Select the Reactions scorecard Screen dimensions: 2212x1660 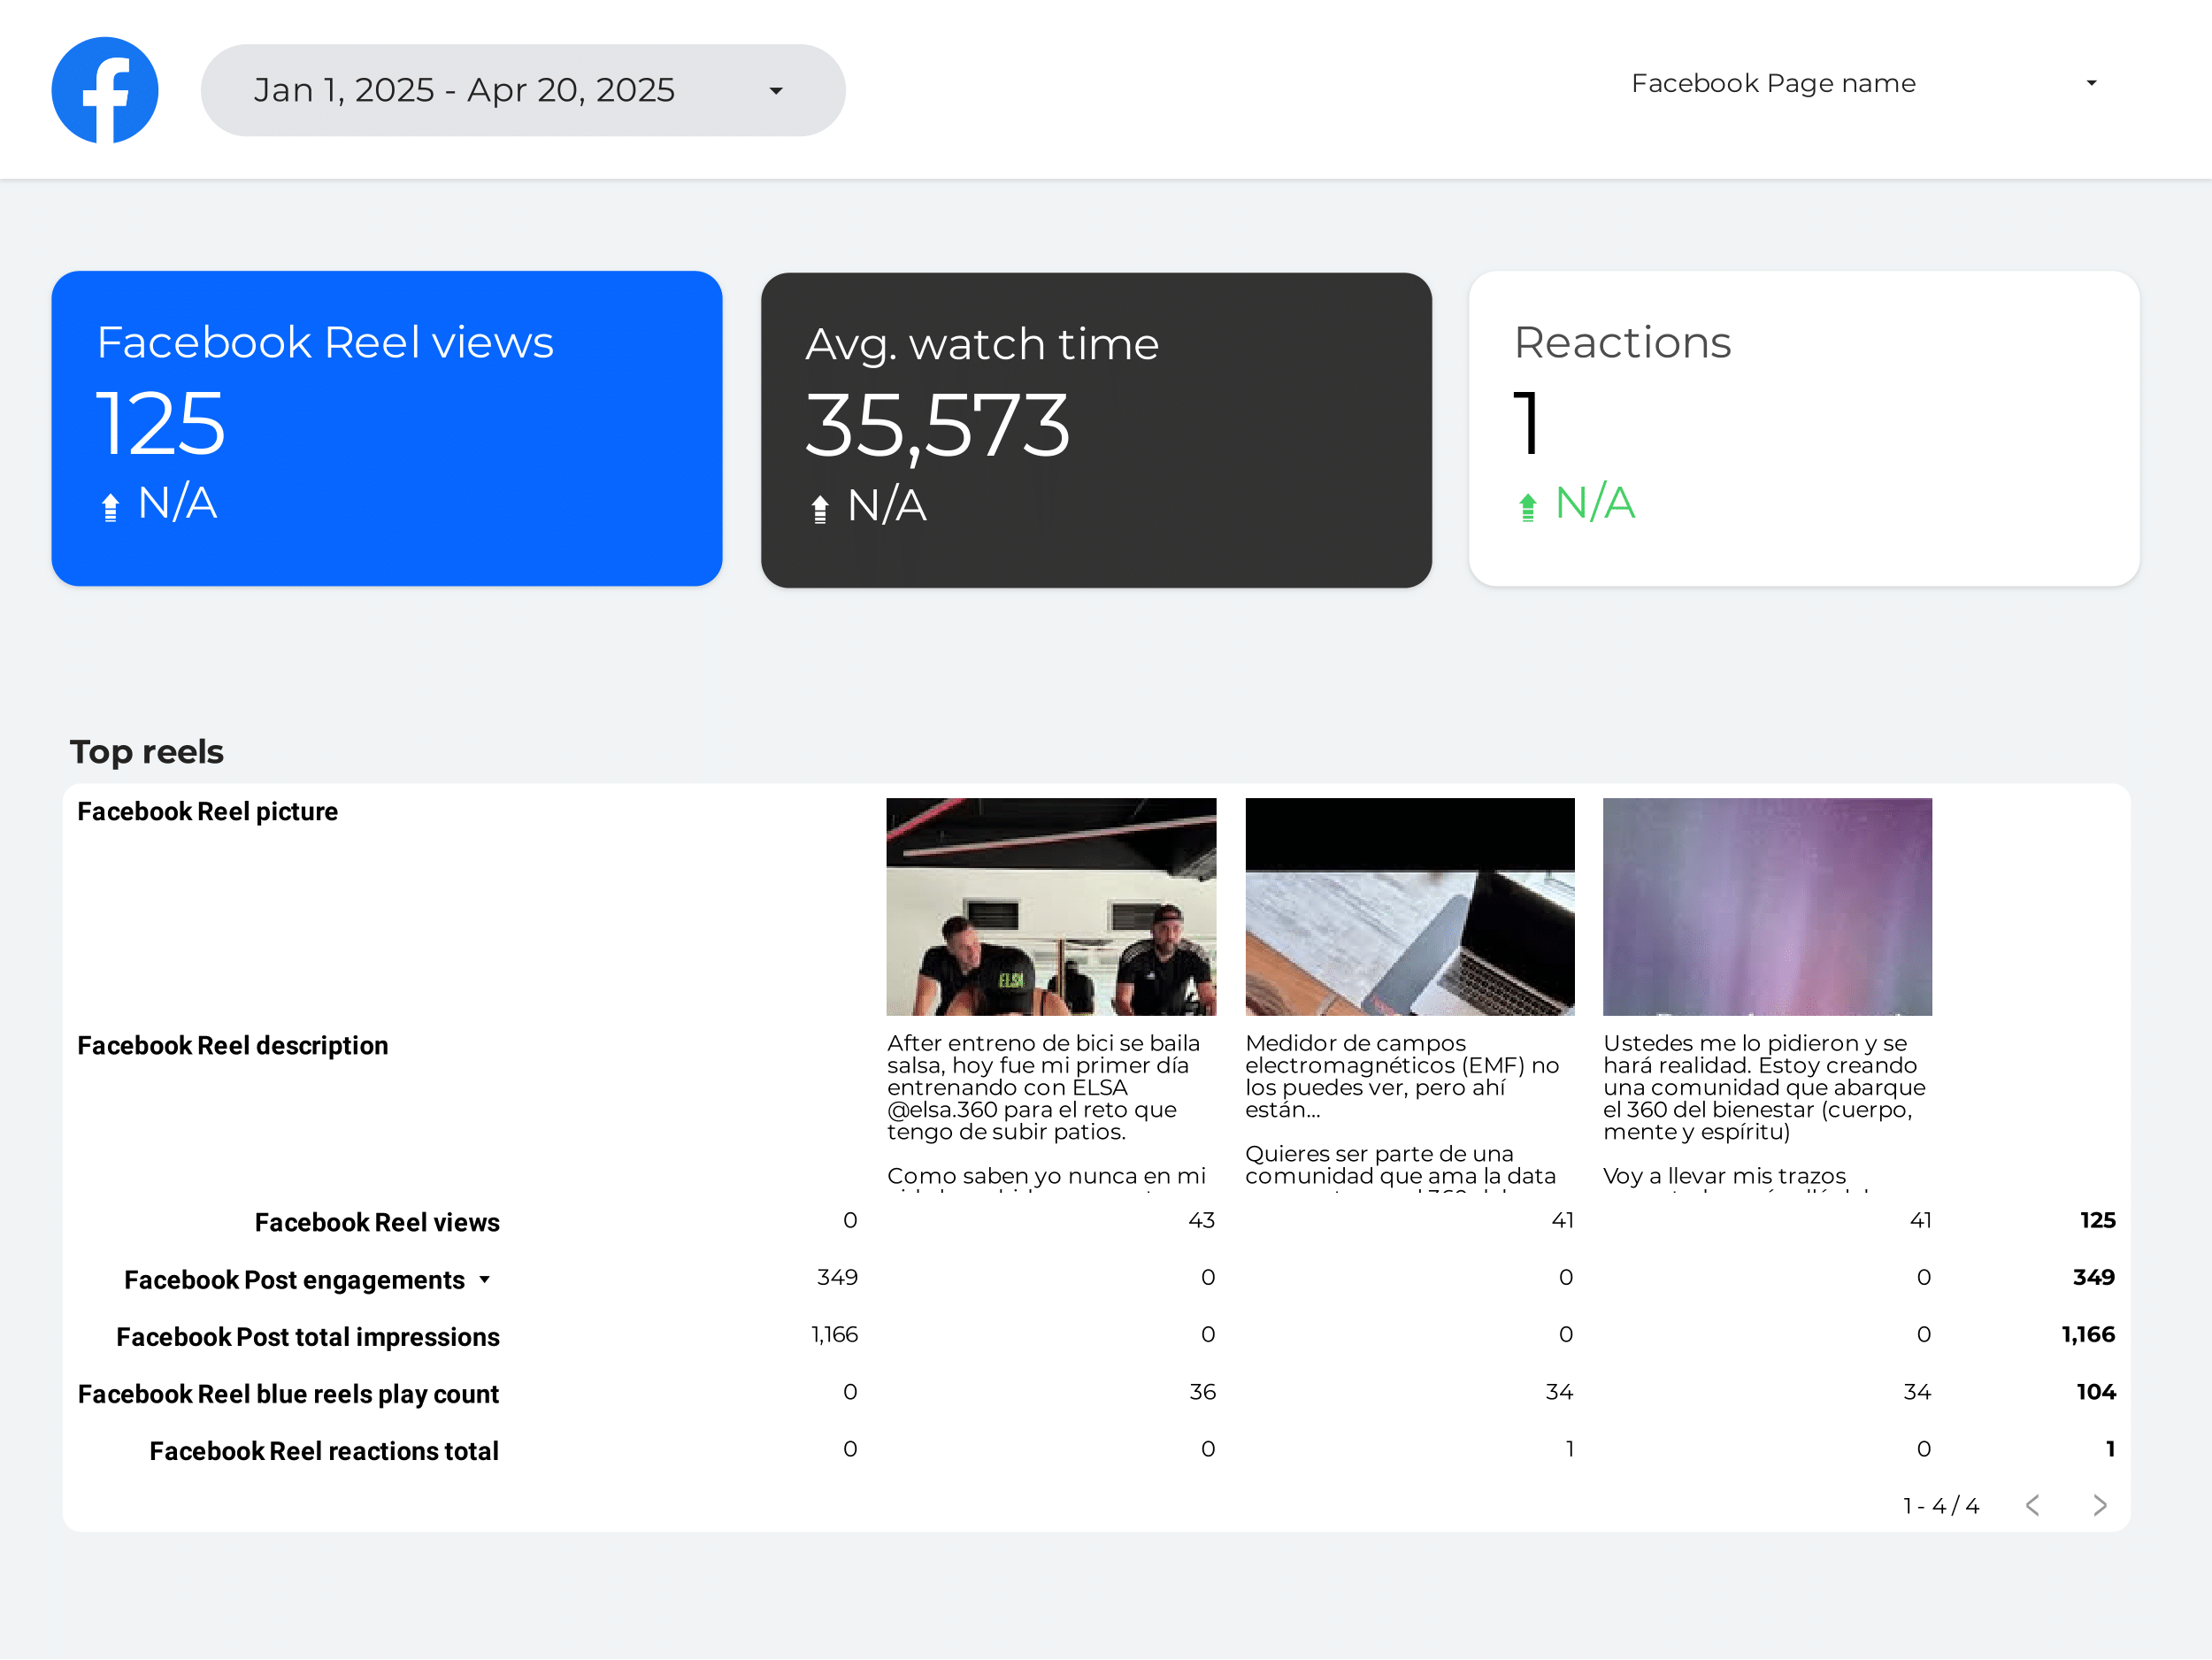pyautogui.click(x=1804, y=429)
